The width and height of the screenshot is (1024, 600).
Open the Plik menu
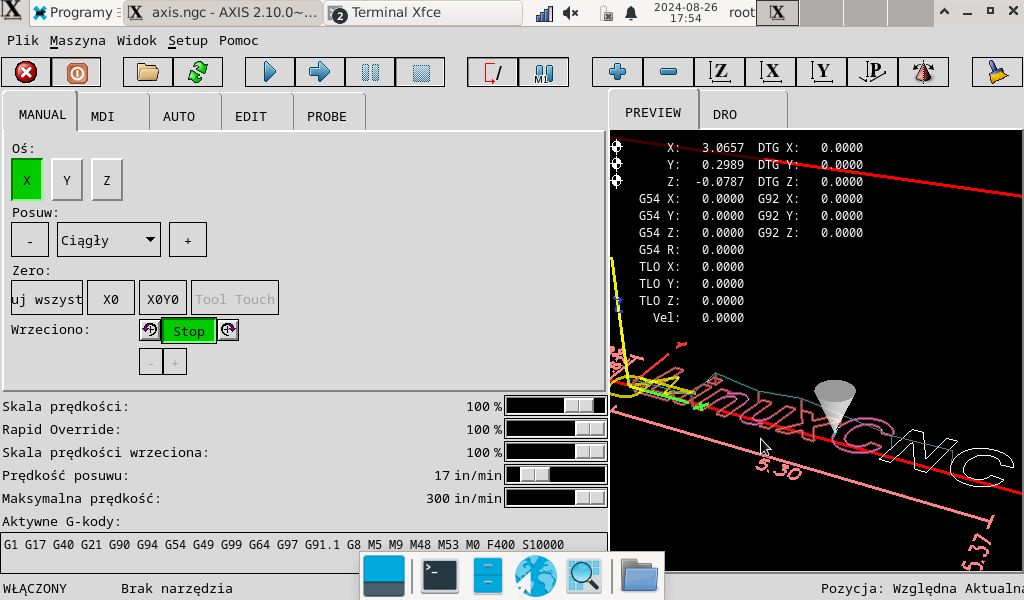(x=23, y=40)
